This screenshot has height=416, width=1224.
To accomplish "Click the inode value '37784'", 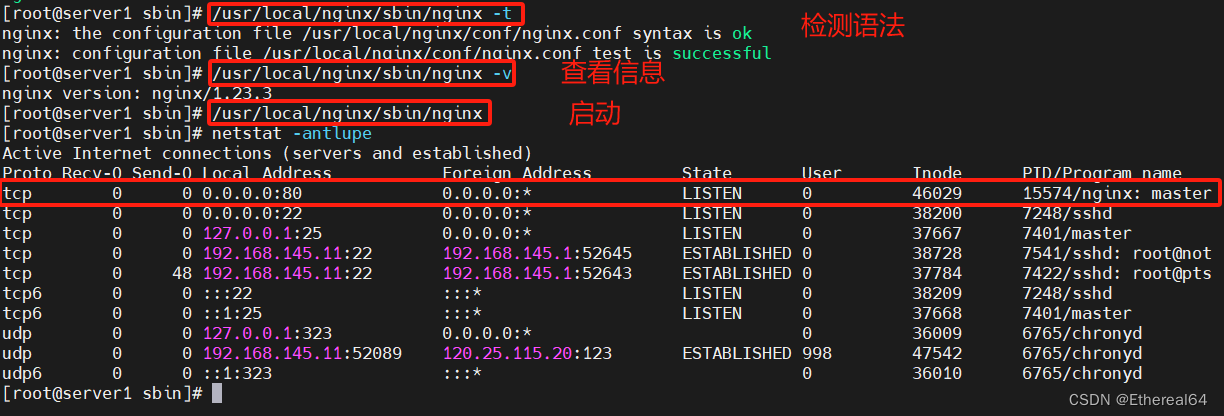I will (937, 273).
